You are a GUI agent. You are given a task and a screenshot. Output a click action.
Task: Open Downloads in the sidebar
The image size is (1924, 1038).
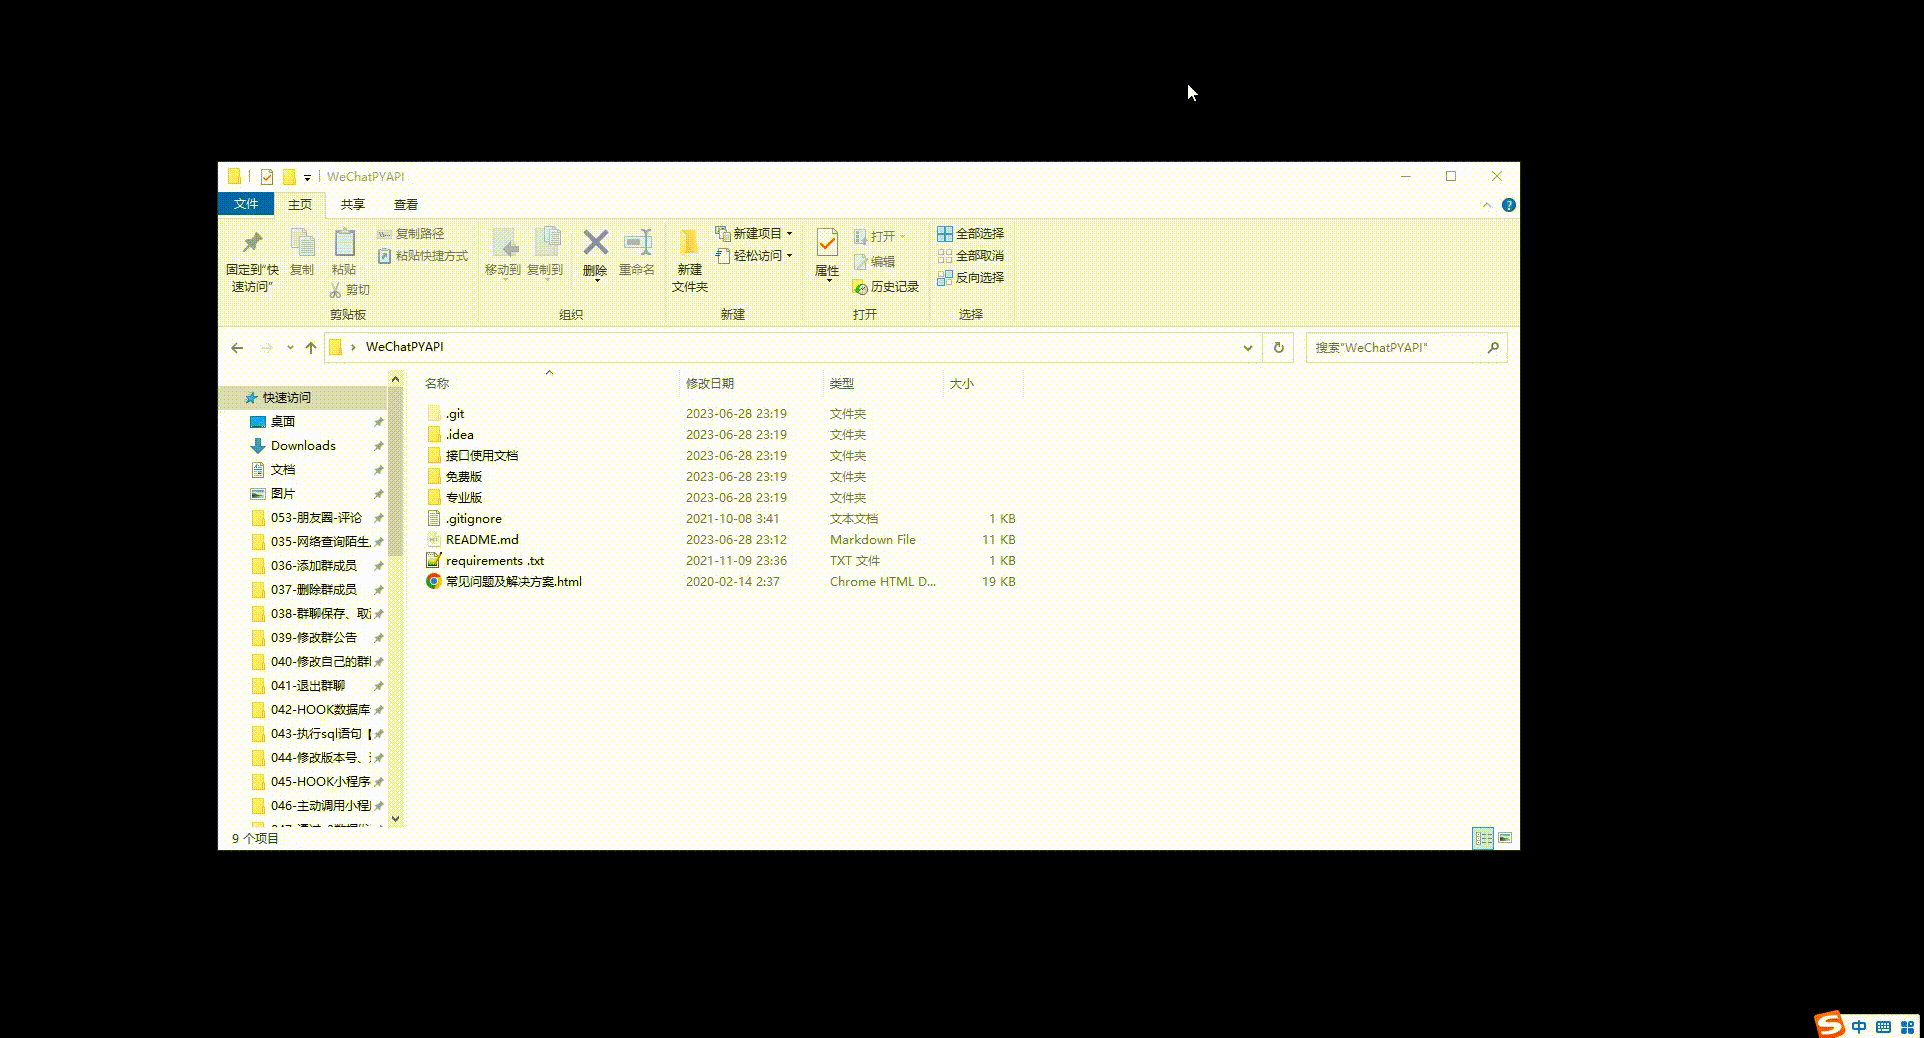(303, 445)
